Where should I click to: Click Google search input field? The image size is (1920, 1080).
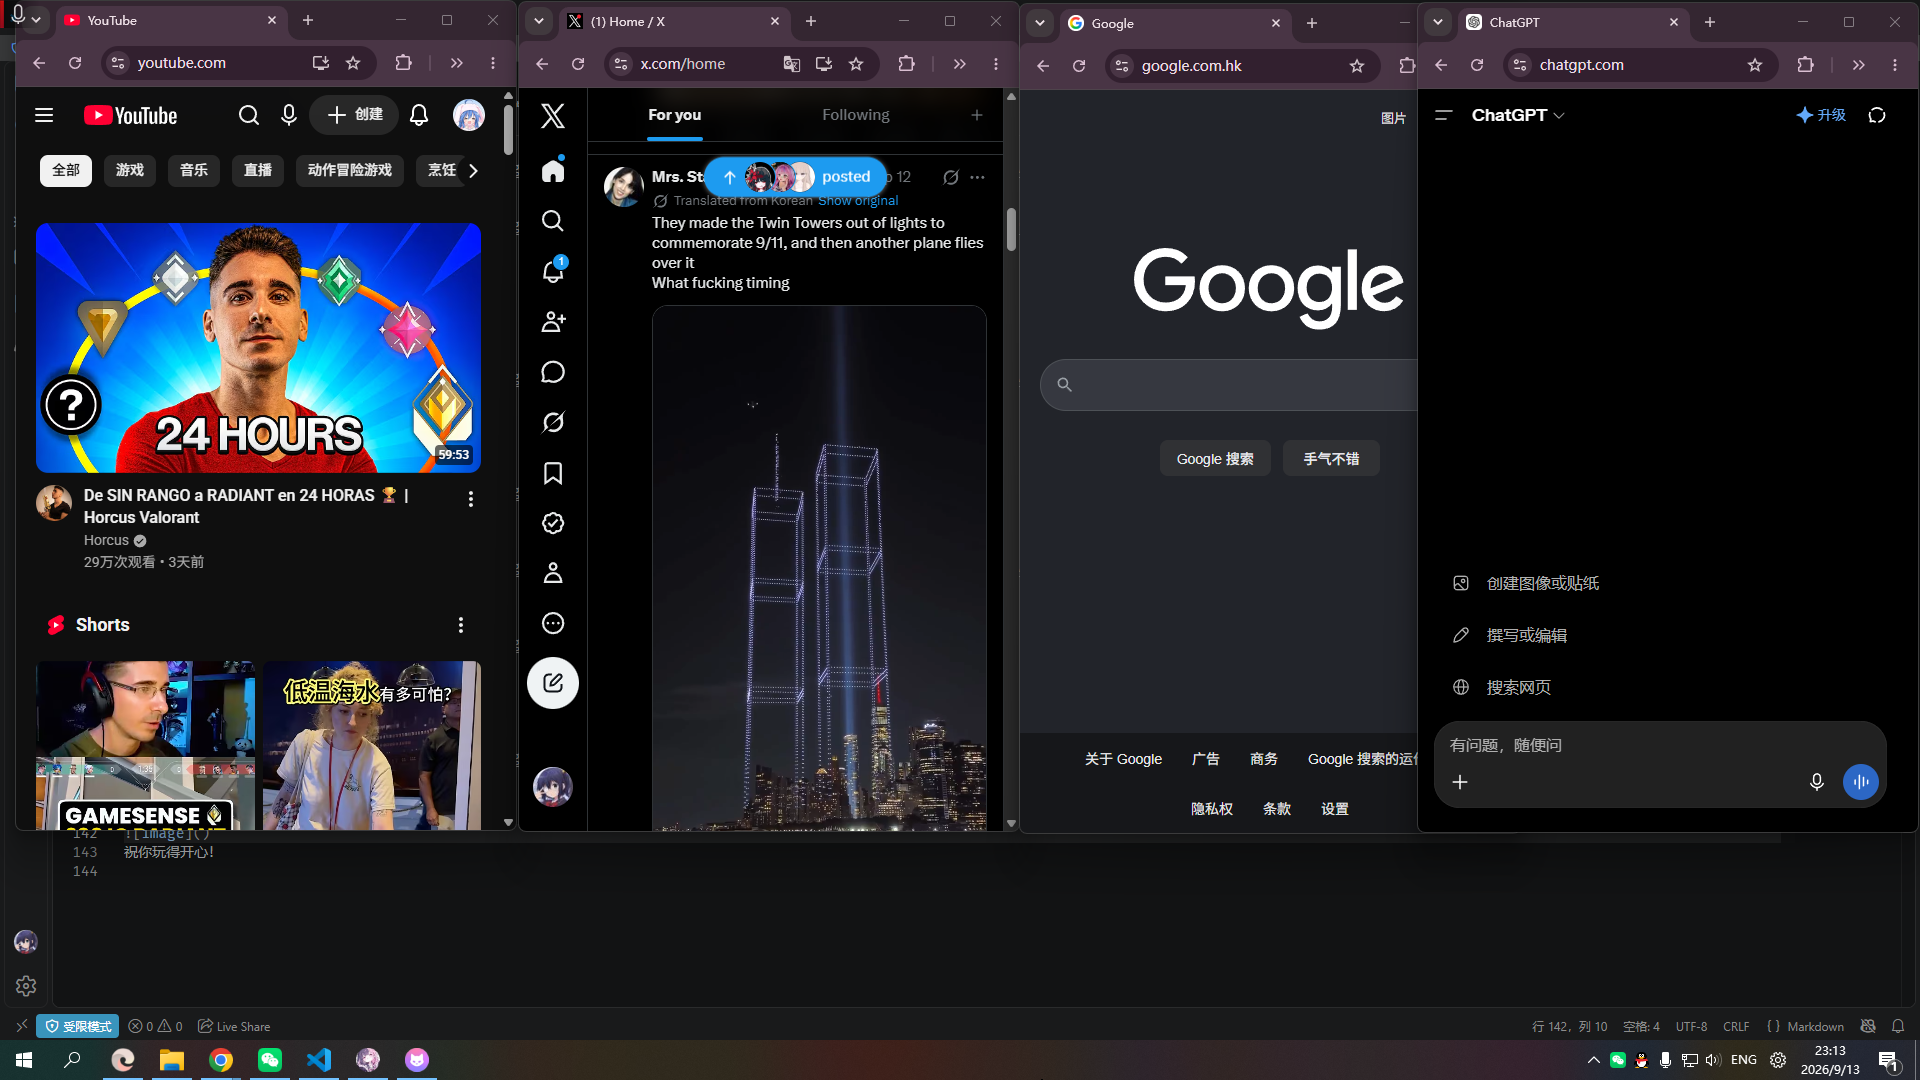1230,385
